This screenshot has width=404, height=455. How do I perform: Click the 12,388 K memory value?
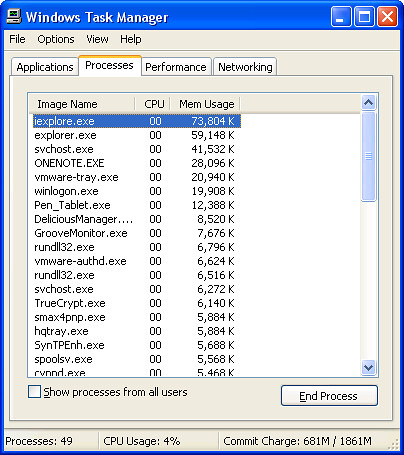[x=213, y=205]
